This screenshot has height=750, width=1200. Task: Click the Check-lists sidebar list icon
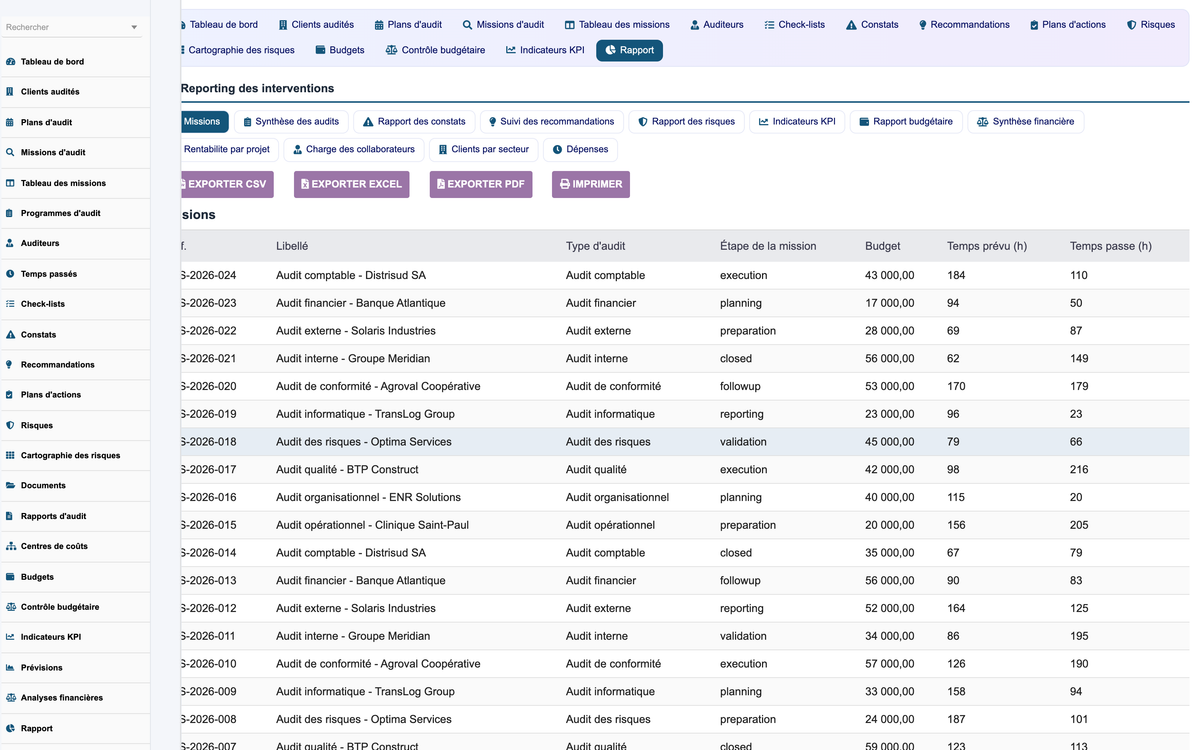point(10,304)
